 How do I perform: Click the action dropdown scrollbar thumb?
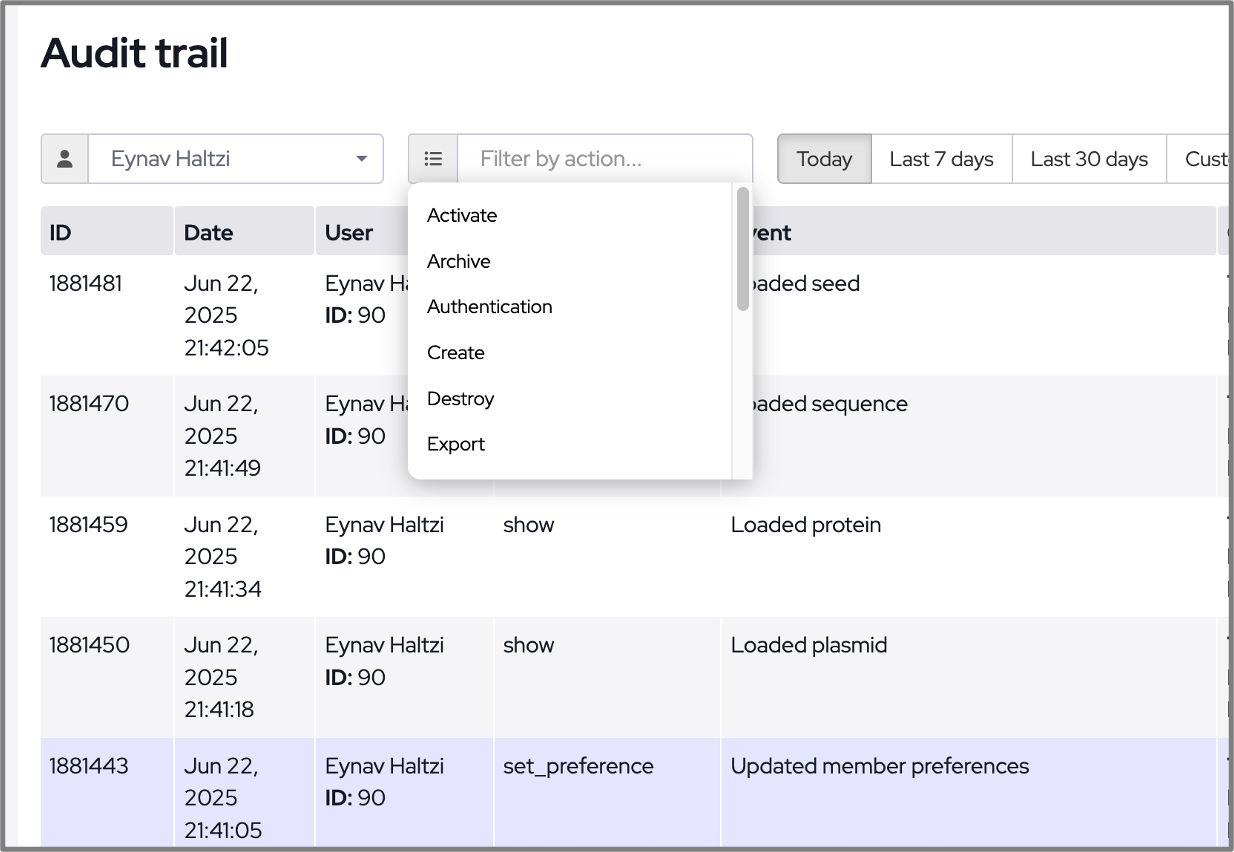click(x=743, y=248)
